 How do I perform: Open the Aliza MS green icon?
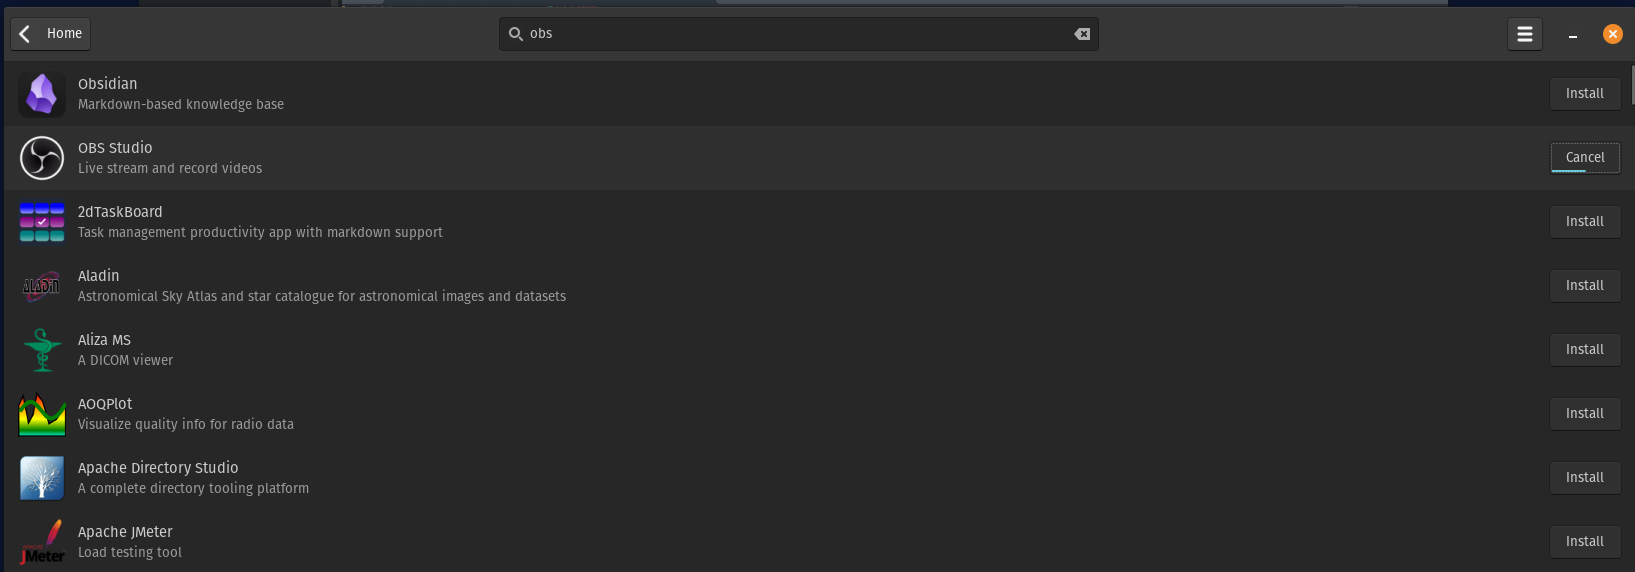[42, 350]
